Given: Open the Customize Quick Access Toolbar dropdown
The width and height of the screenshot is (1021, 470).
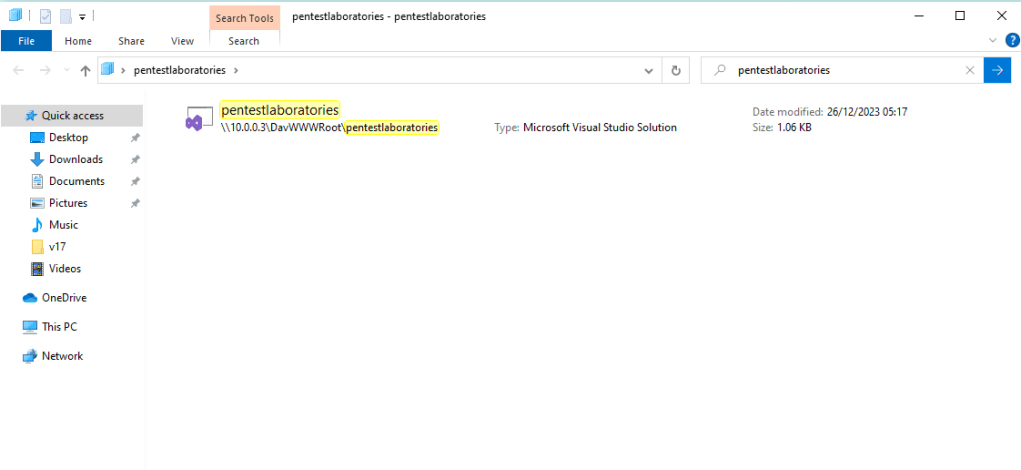Looking at the screenshot, I should pos(82,16).
